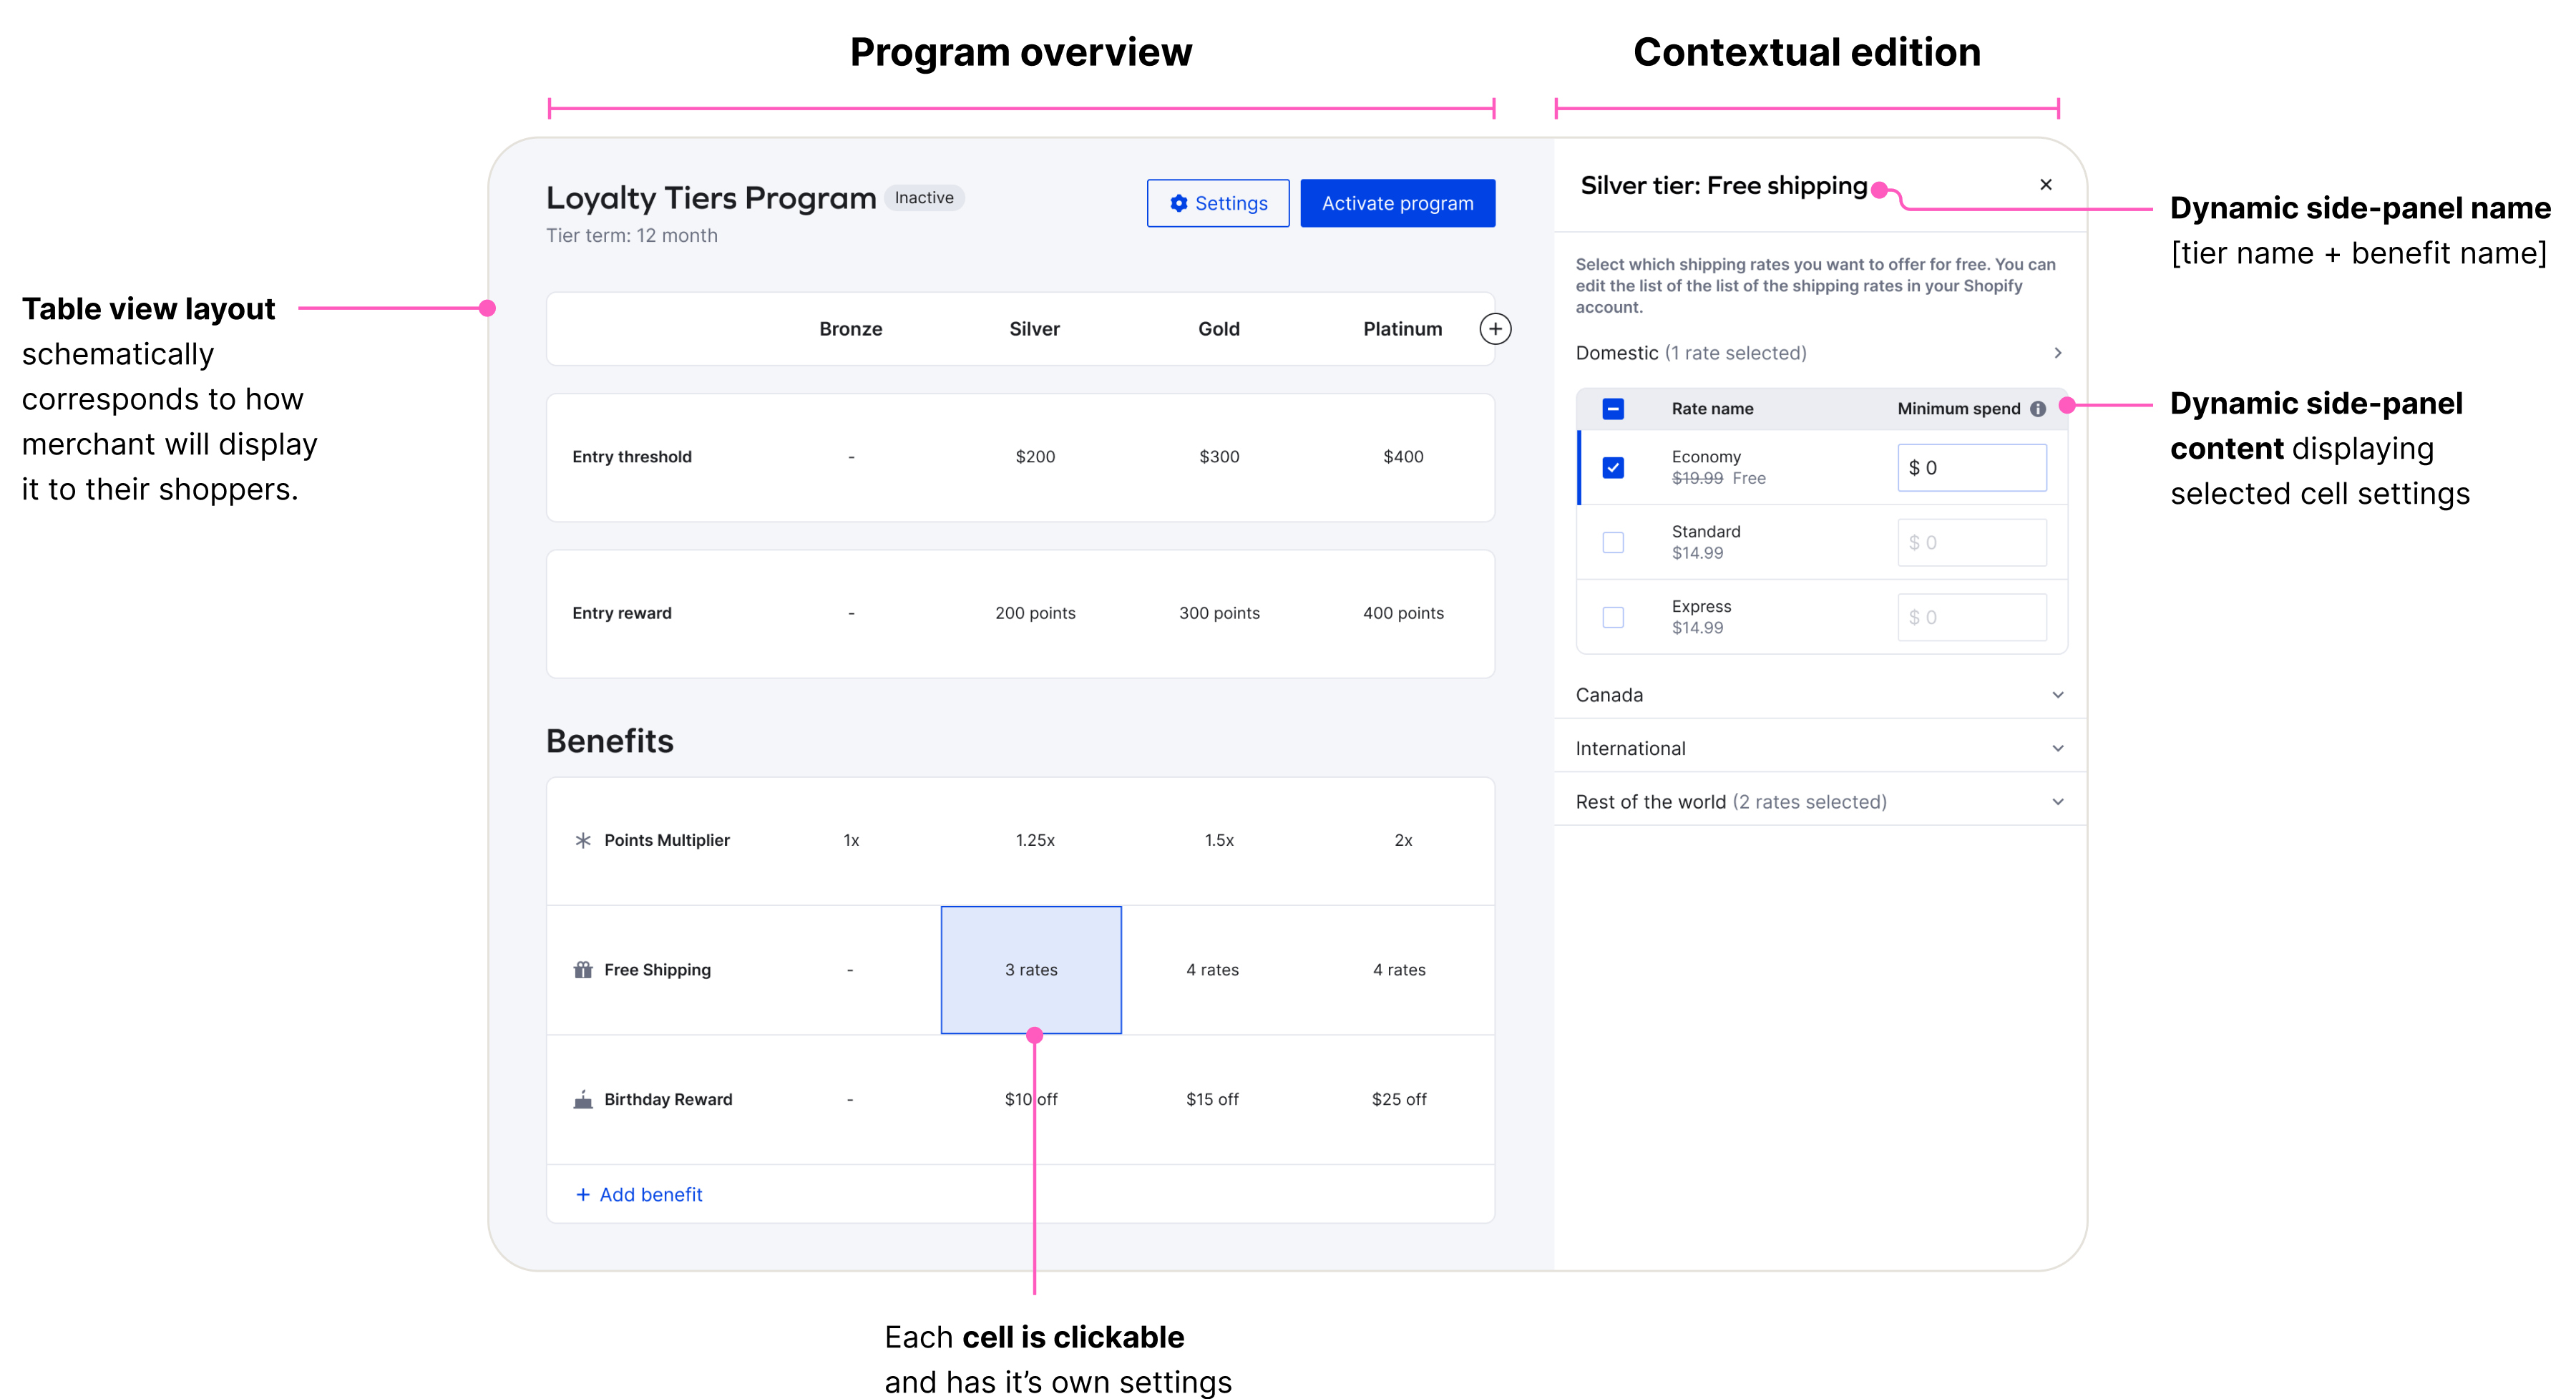Collapse the Domestic rates section
This screenshot has height=1399, width=2576.
[2058, 353]
